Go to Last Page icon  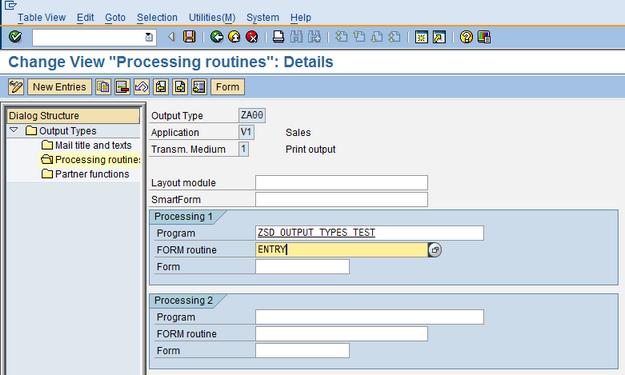[x=394, y=37]
